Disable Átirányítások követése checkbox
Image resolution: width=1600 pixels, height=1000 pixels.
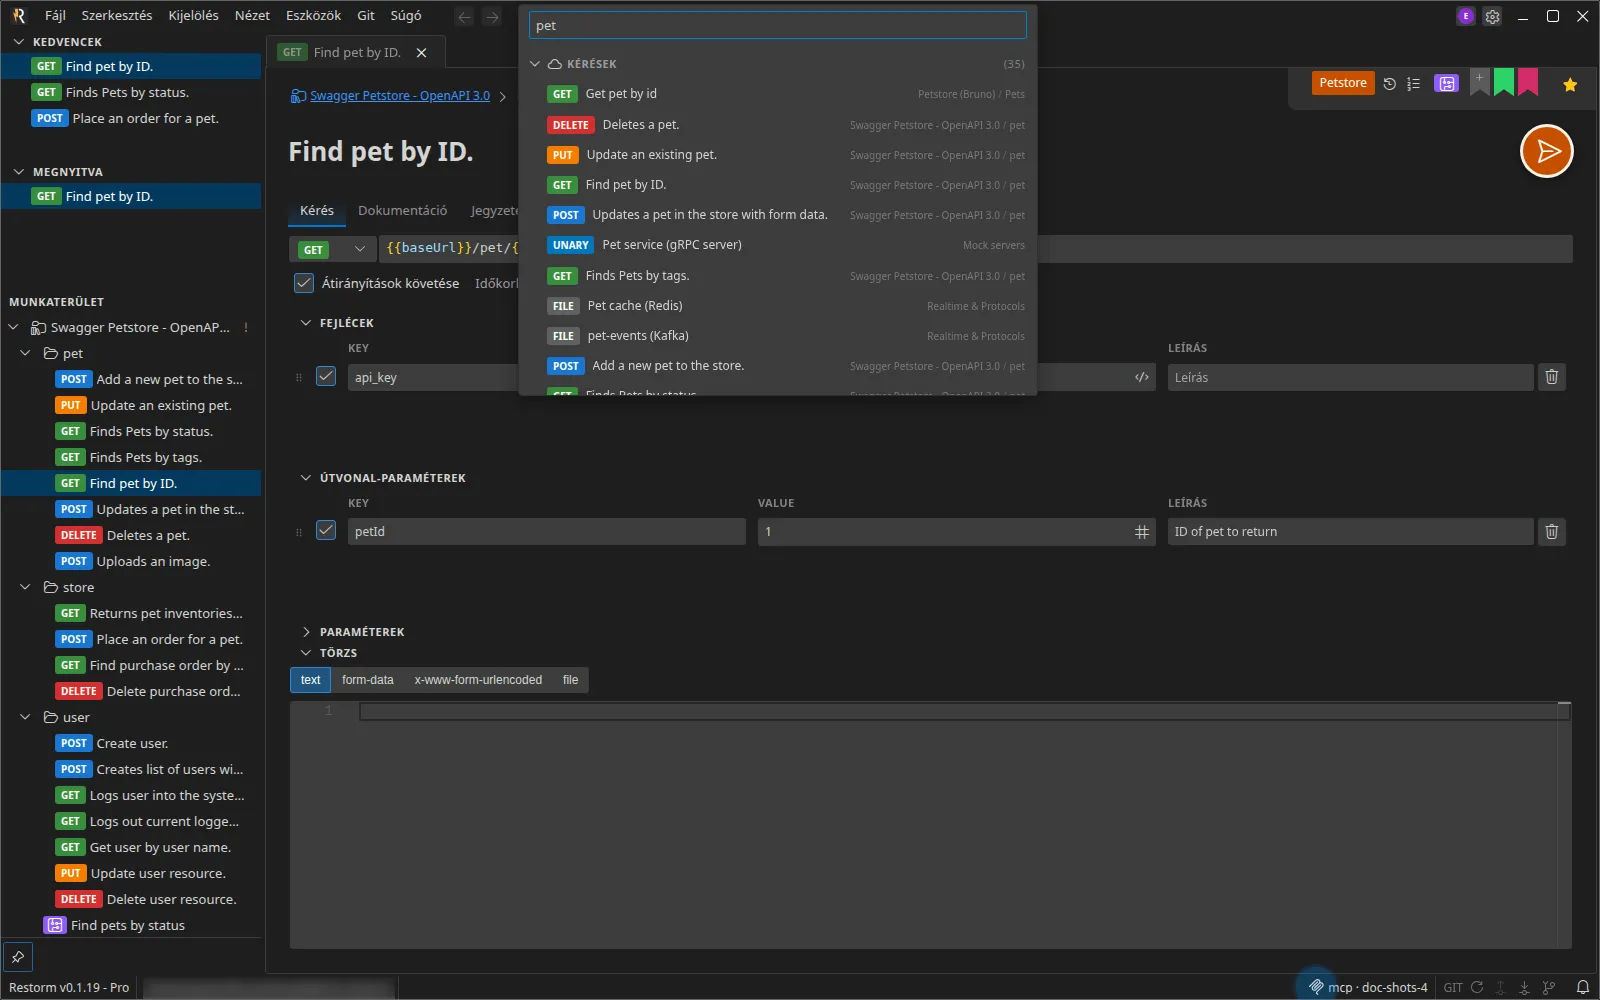(x=304, y=283)
